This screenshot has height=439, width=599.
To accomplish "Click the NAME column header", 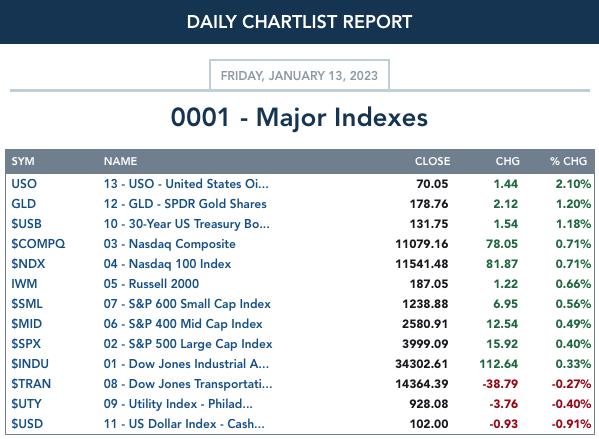I will point(120,161).
